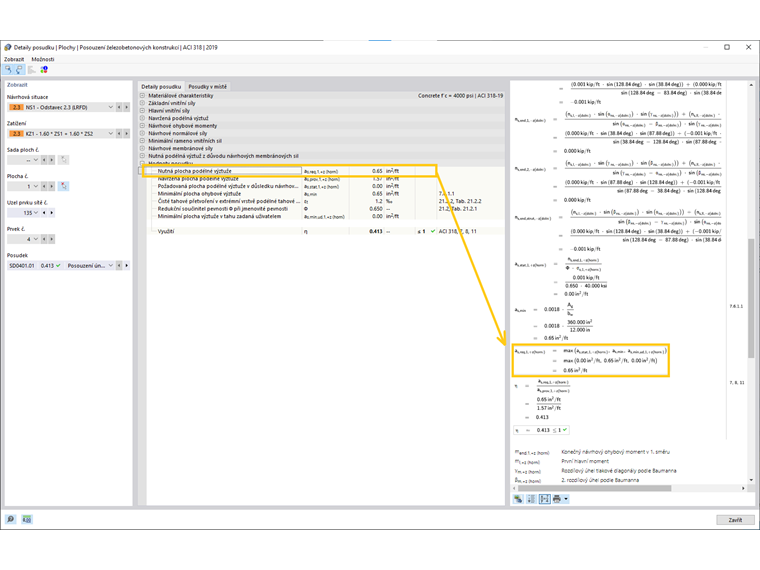Click the formula panel scroll-down arrow
The image size is (760, 570).
coord(751,480)
